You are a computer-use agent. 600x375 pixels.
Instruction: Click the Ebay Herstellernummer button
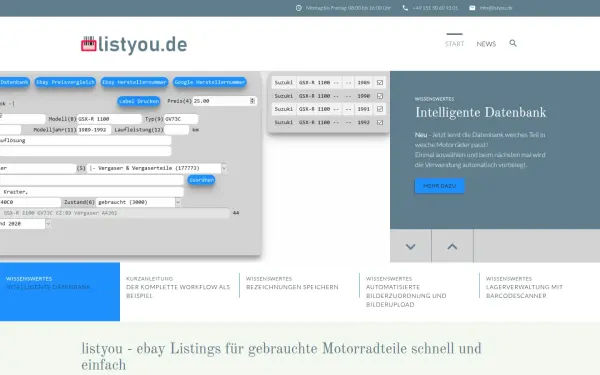[134, 82]
